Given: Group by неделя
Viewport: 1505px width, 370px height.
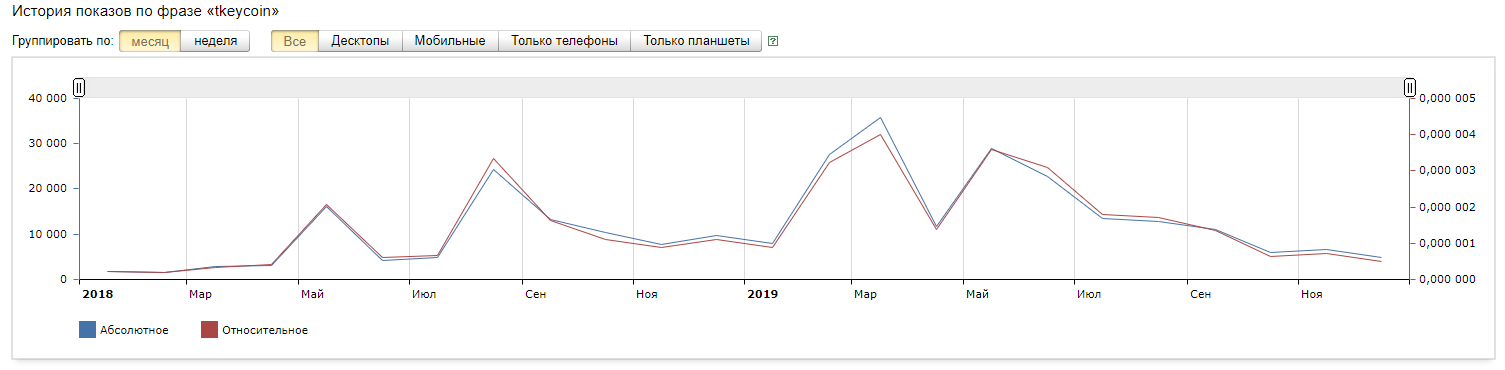Looking at the screenshot, I should 215,41.
